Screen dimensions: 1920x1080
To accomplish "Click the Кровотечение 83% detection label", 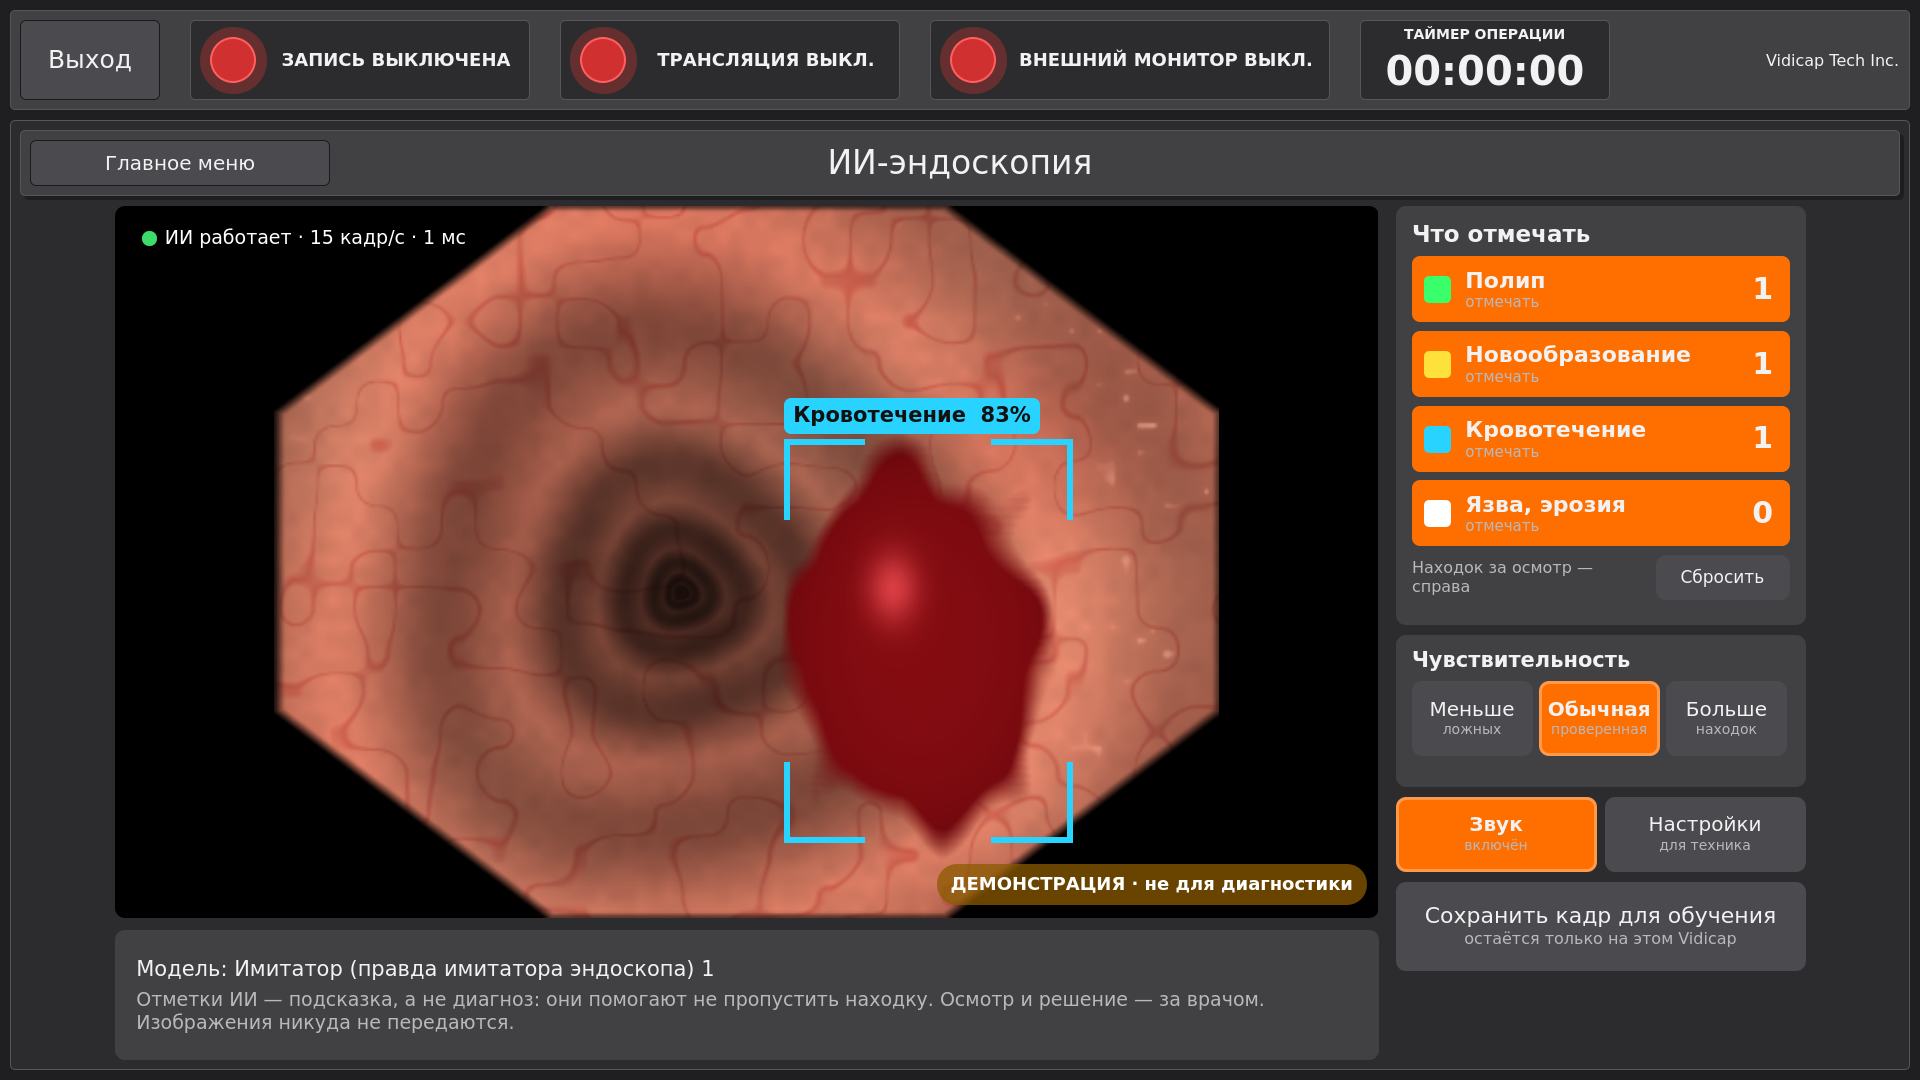I will [x=911, y=415].
